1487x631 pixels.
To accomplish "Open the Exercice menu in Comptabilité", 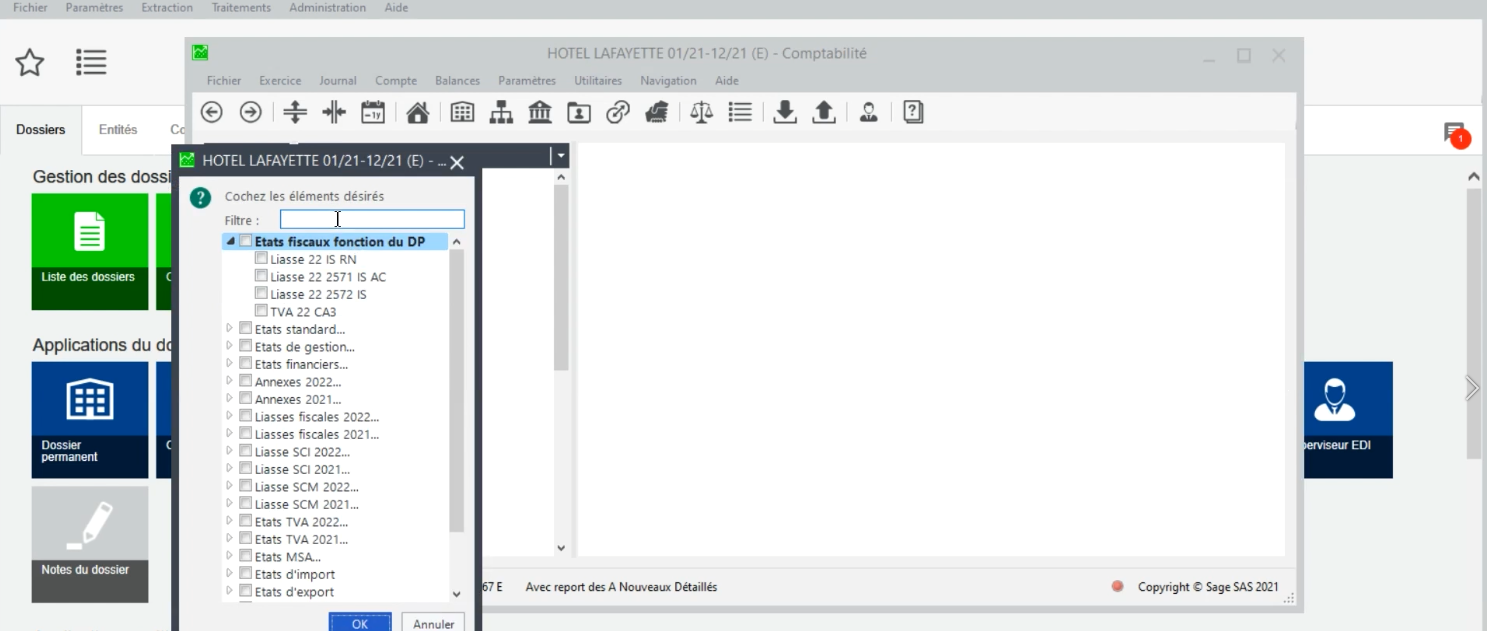I will click(280, 81).
